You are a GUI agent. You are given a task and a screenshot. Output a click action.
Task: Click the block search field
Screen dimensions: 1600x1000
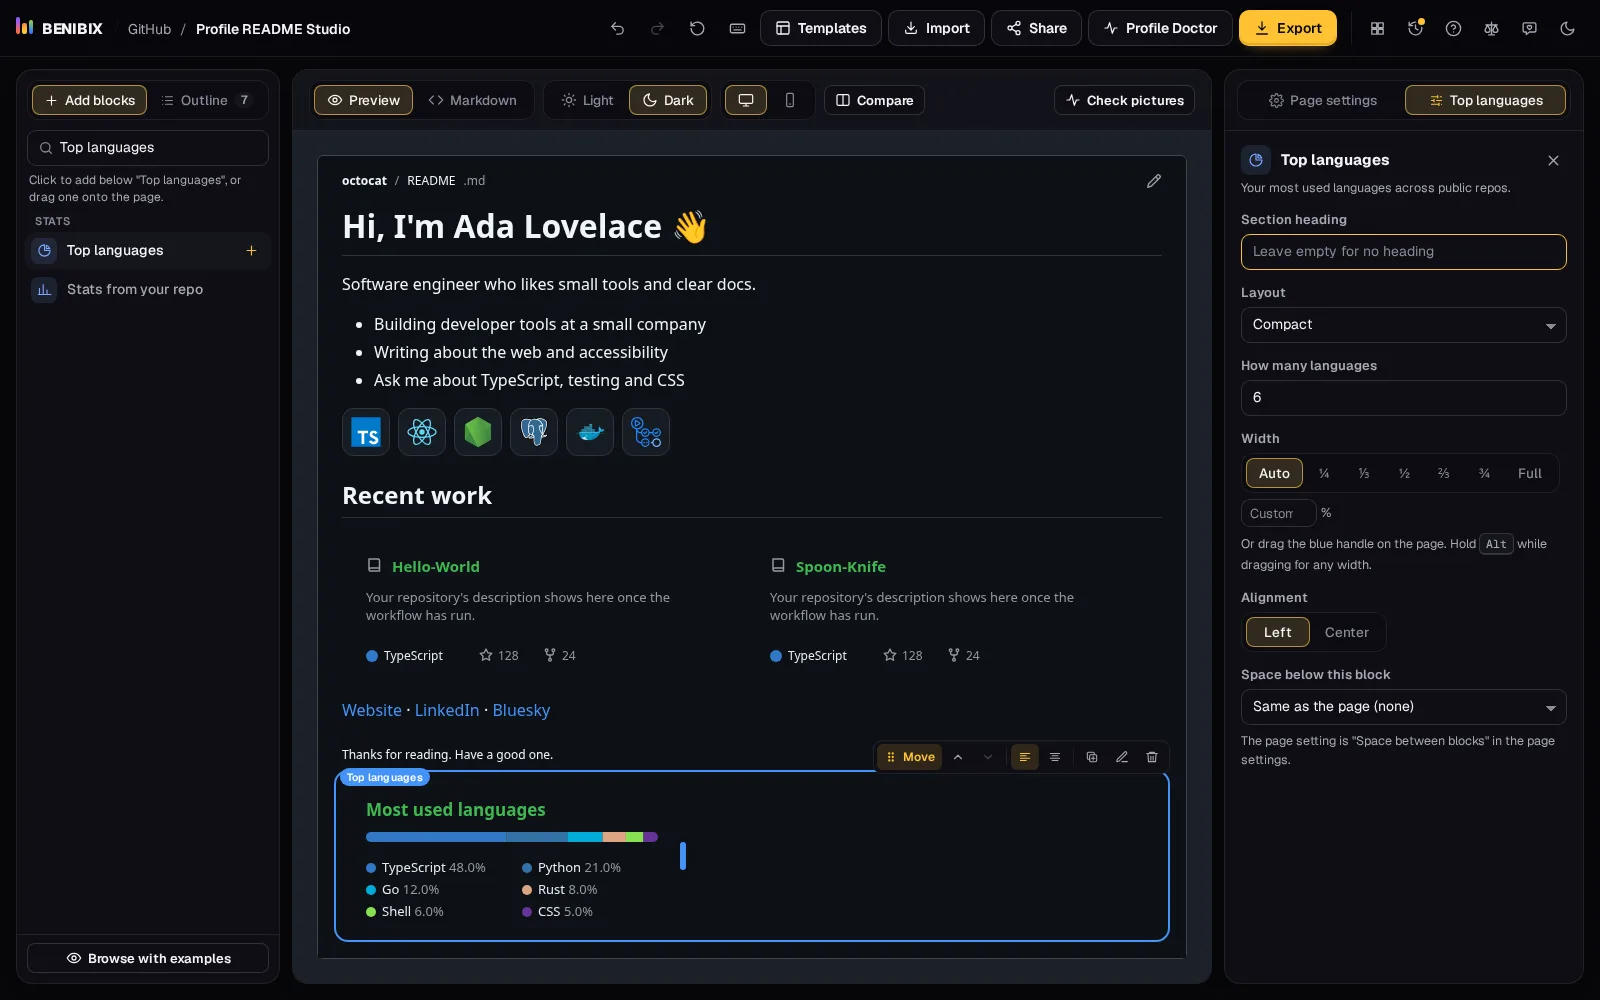point(148,148)
